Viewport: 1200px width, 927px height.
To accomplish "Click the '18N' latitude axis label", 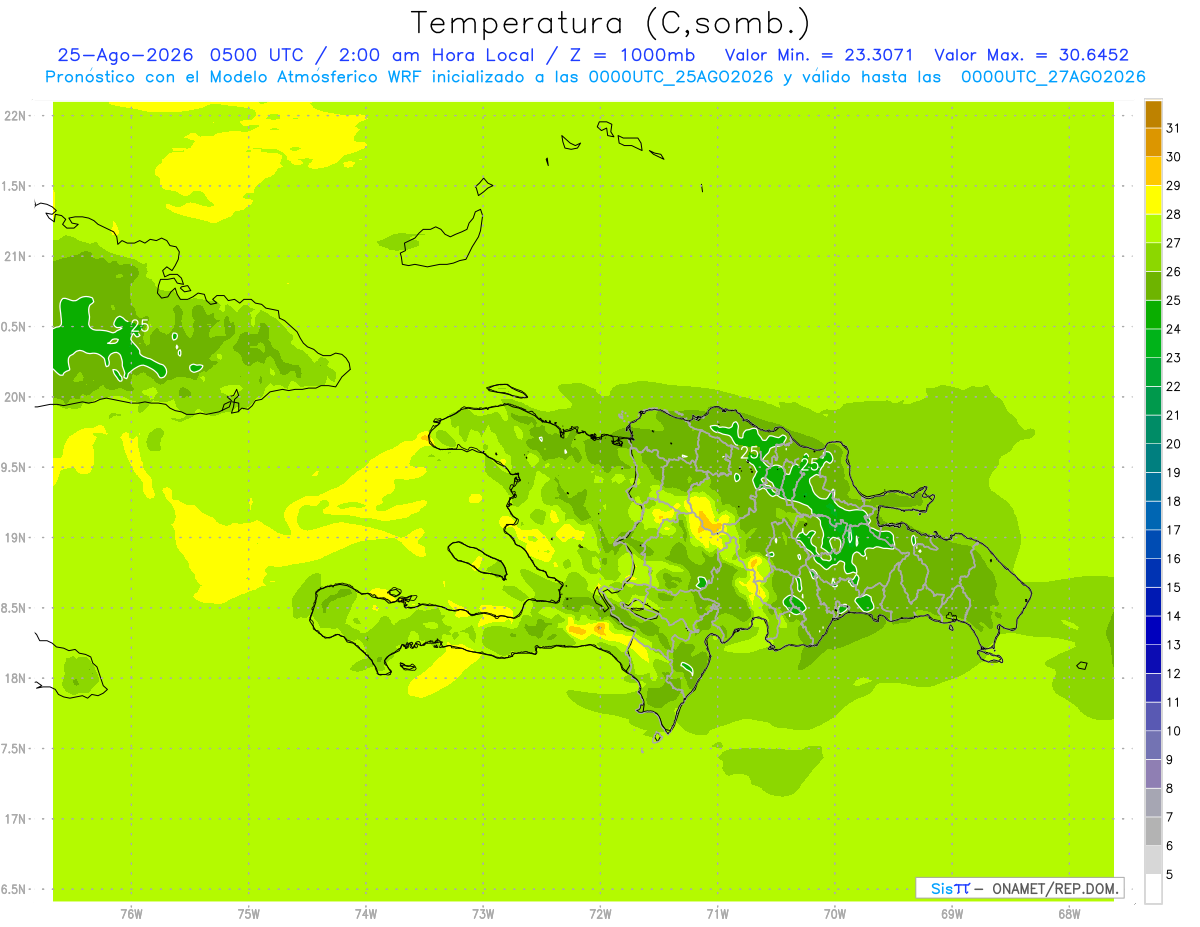I will (x=17, y=679).
